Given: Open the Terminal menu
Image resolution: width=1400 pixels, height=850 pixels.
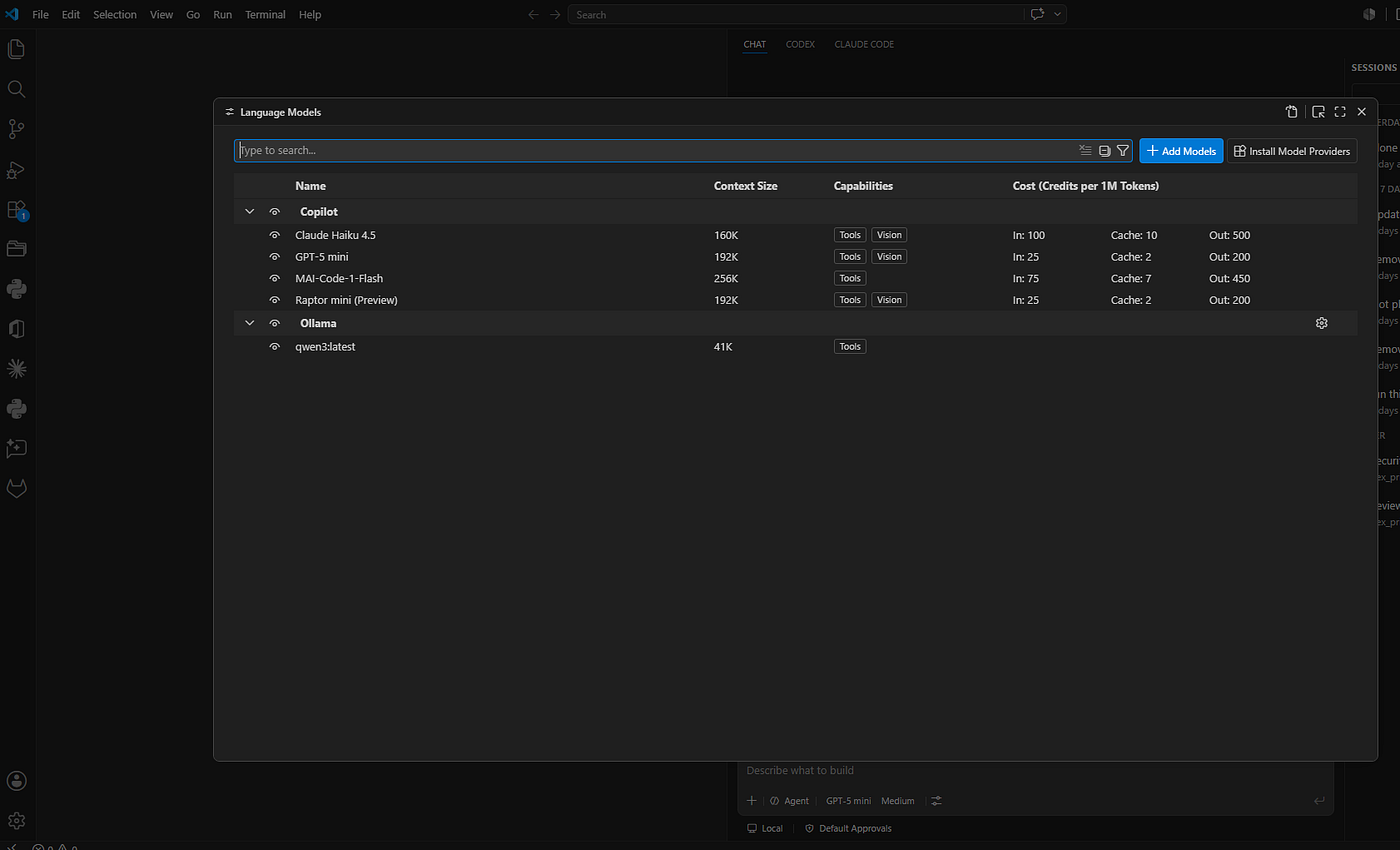Looking at the screenshot, I should (265, 15).
